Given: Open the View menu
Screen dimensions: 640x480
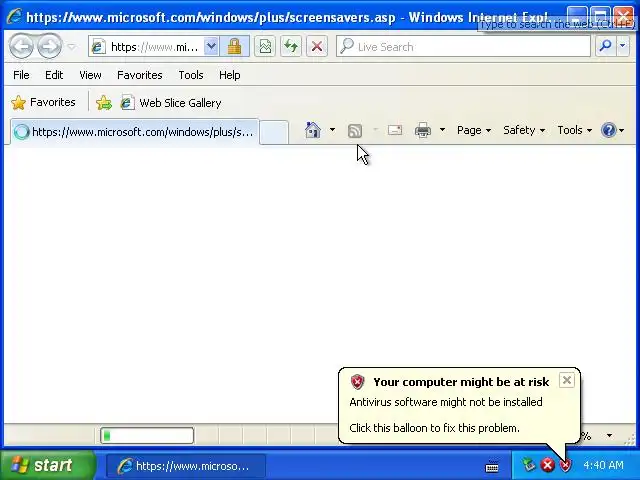Looking at the screenshot, I should tap(90, 75).
